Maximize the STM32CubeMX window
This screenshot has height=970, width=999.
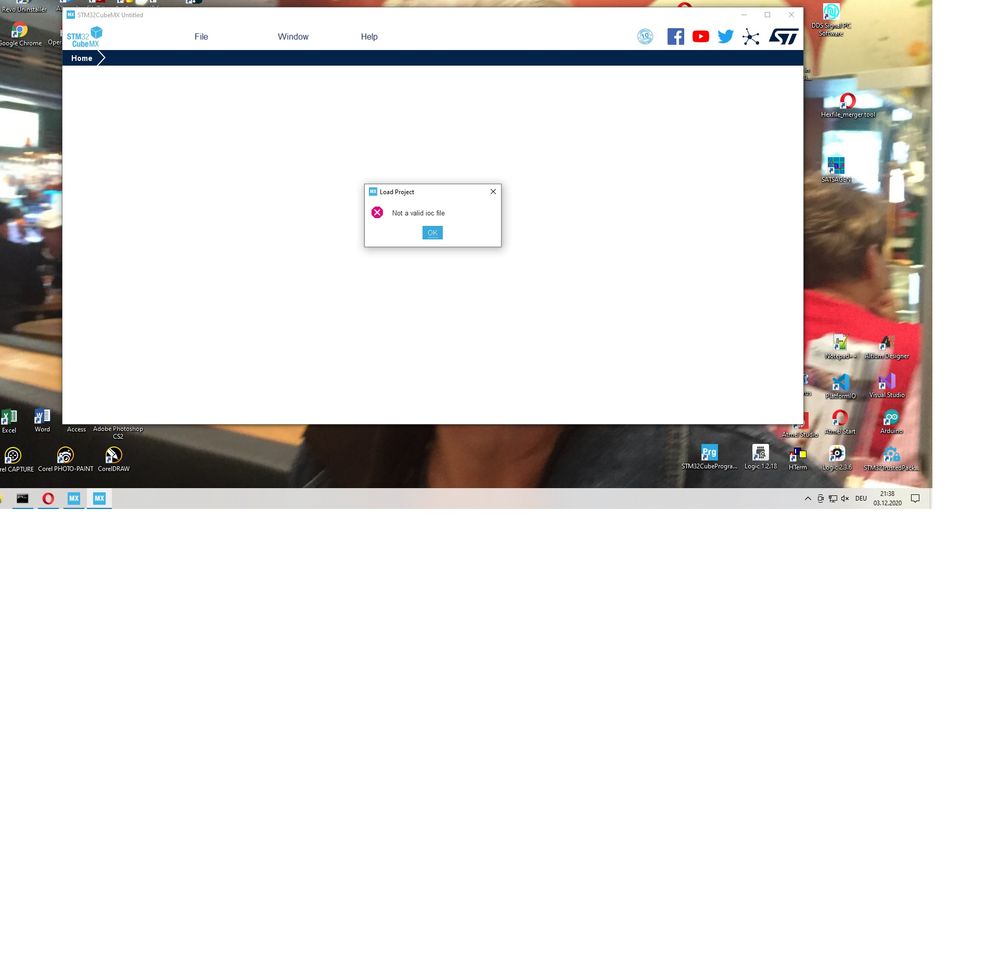pos(767,15)
